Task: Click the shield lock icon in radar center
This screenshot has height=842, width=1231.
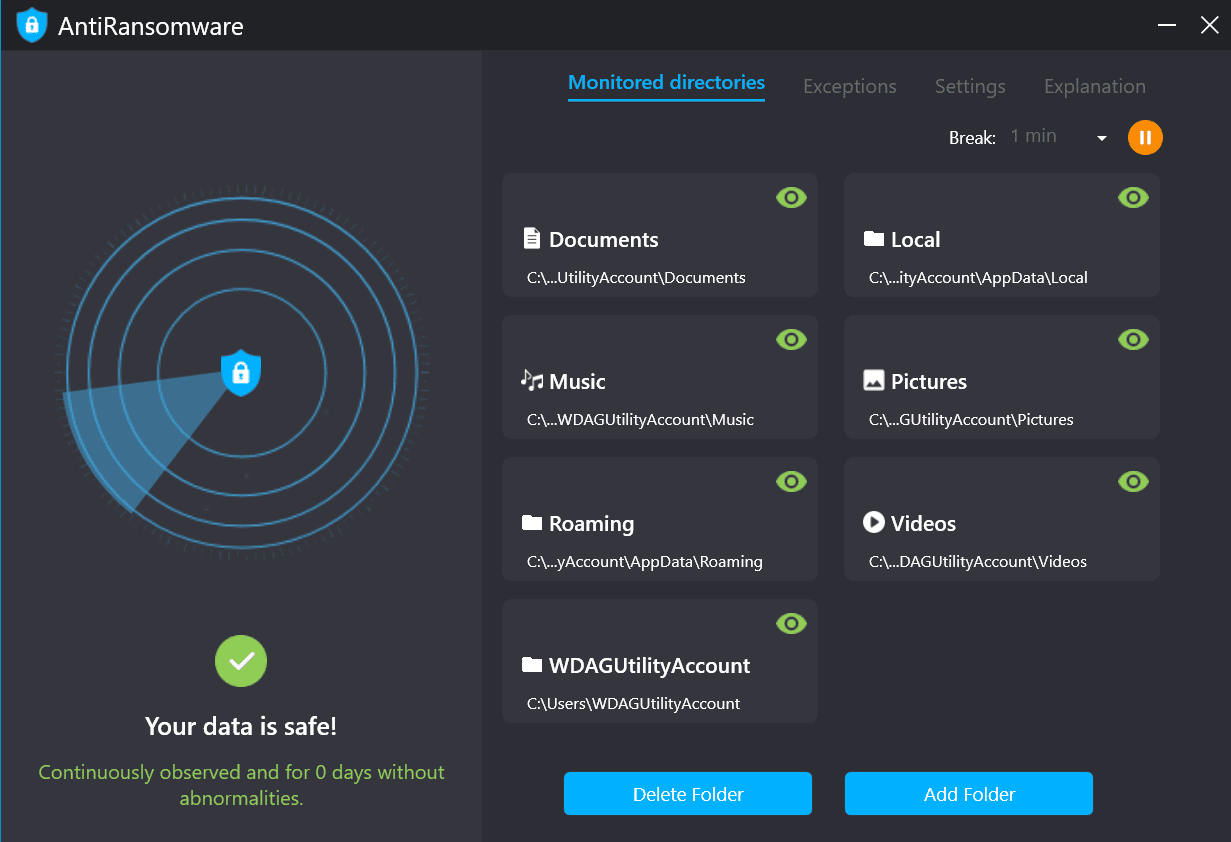Action: [x=241, y=373]
